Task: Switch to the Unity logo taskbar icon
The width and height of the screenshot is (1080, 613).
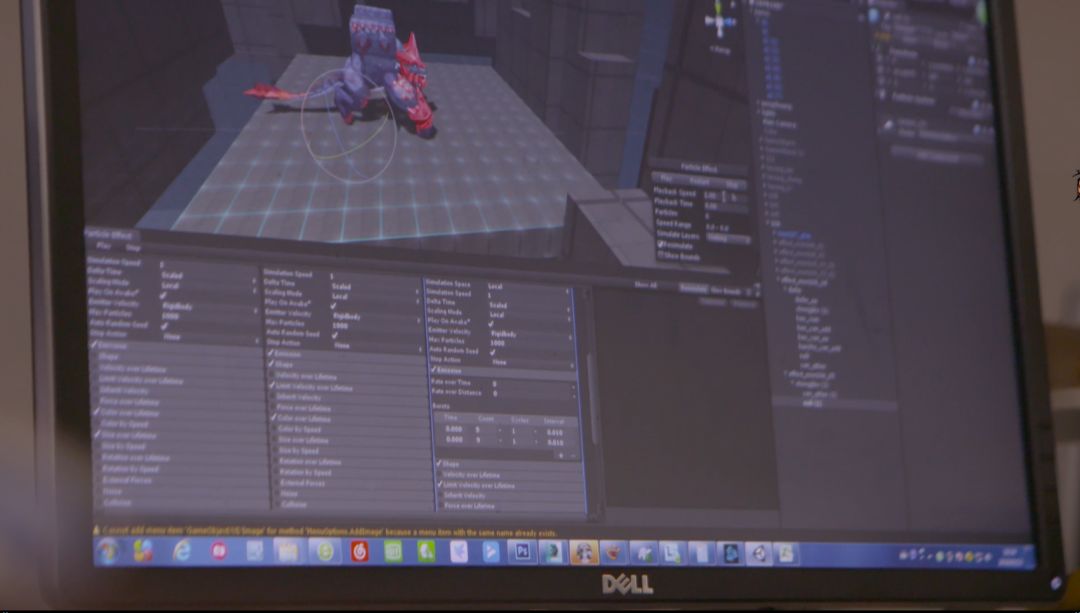Action: coord(758,553)
